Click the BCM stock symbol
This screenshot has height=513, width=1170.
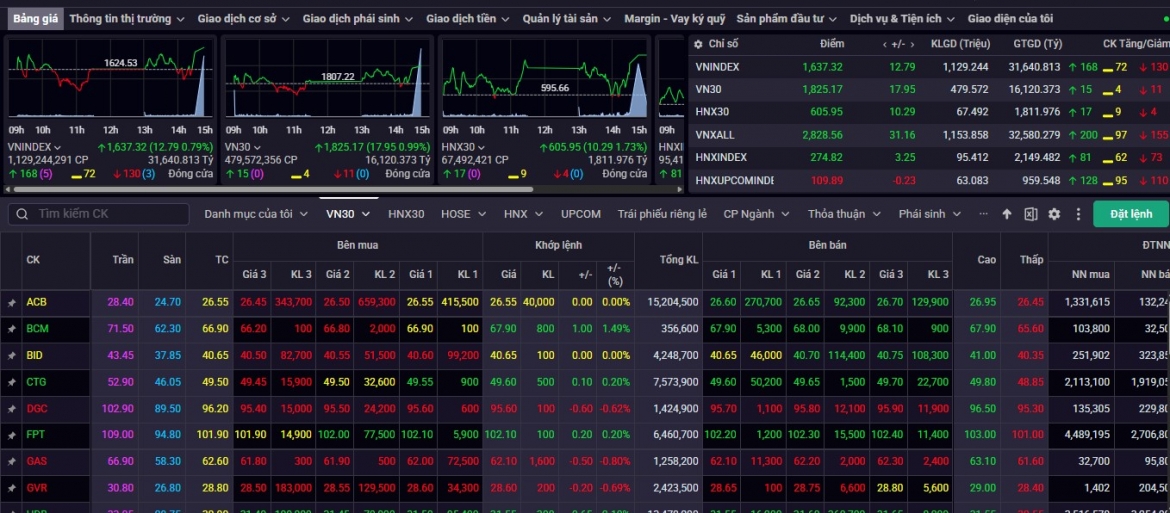coord(37,329)
